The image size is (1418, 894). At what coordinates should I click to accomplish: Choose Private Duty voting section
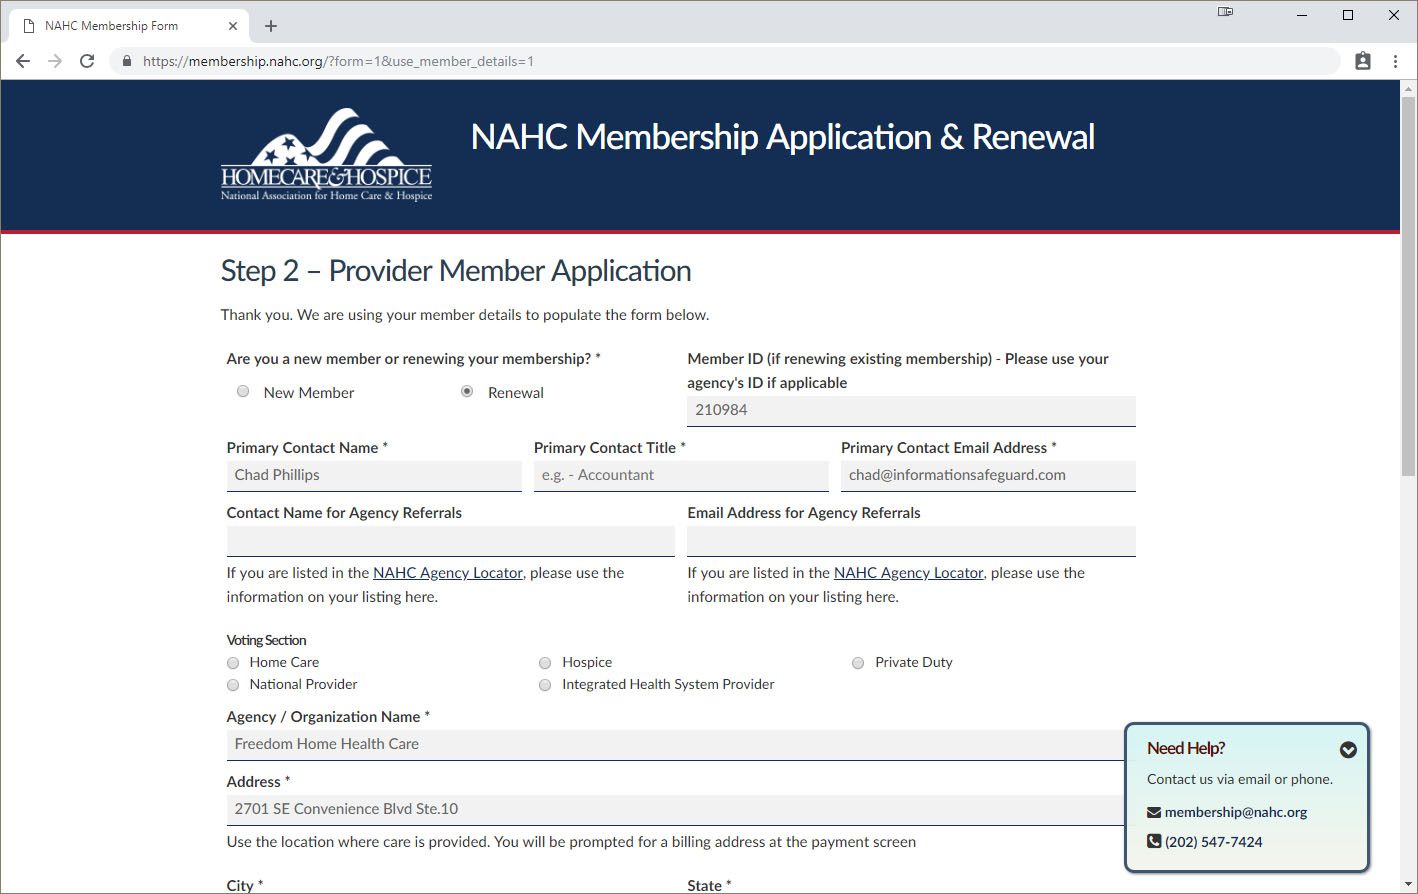coord(858,663)
